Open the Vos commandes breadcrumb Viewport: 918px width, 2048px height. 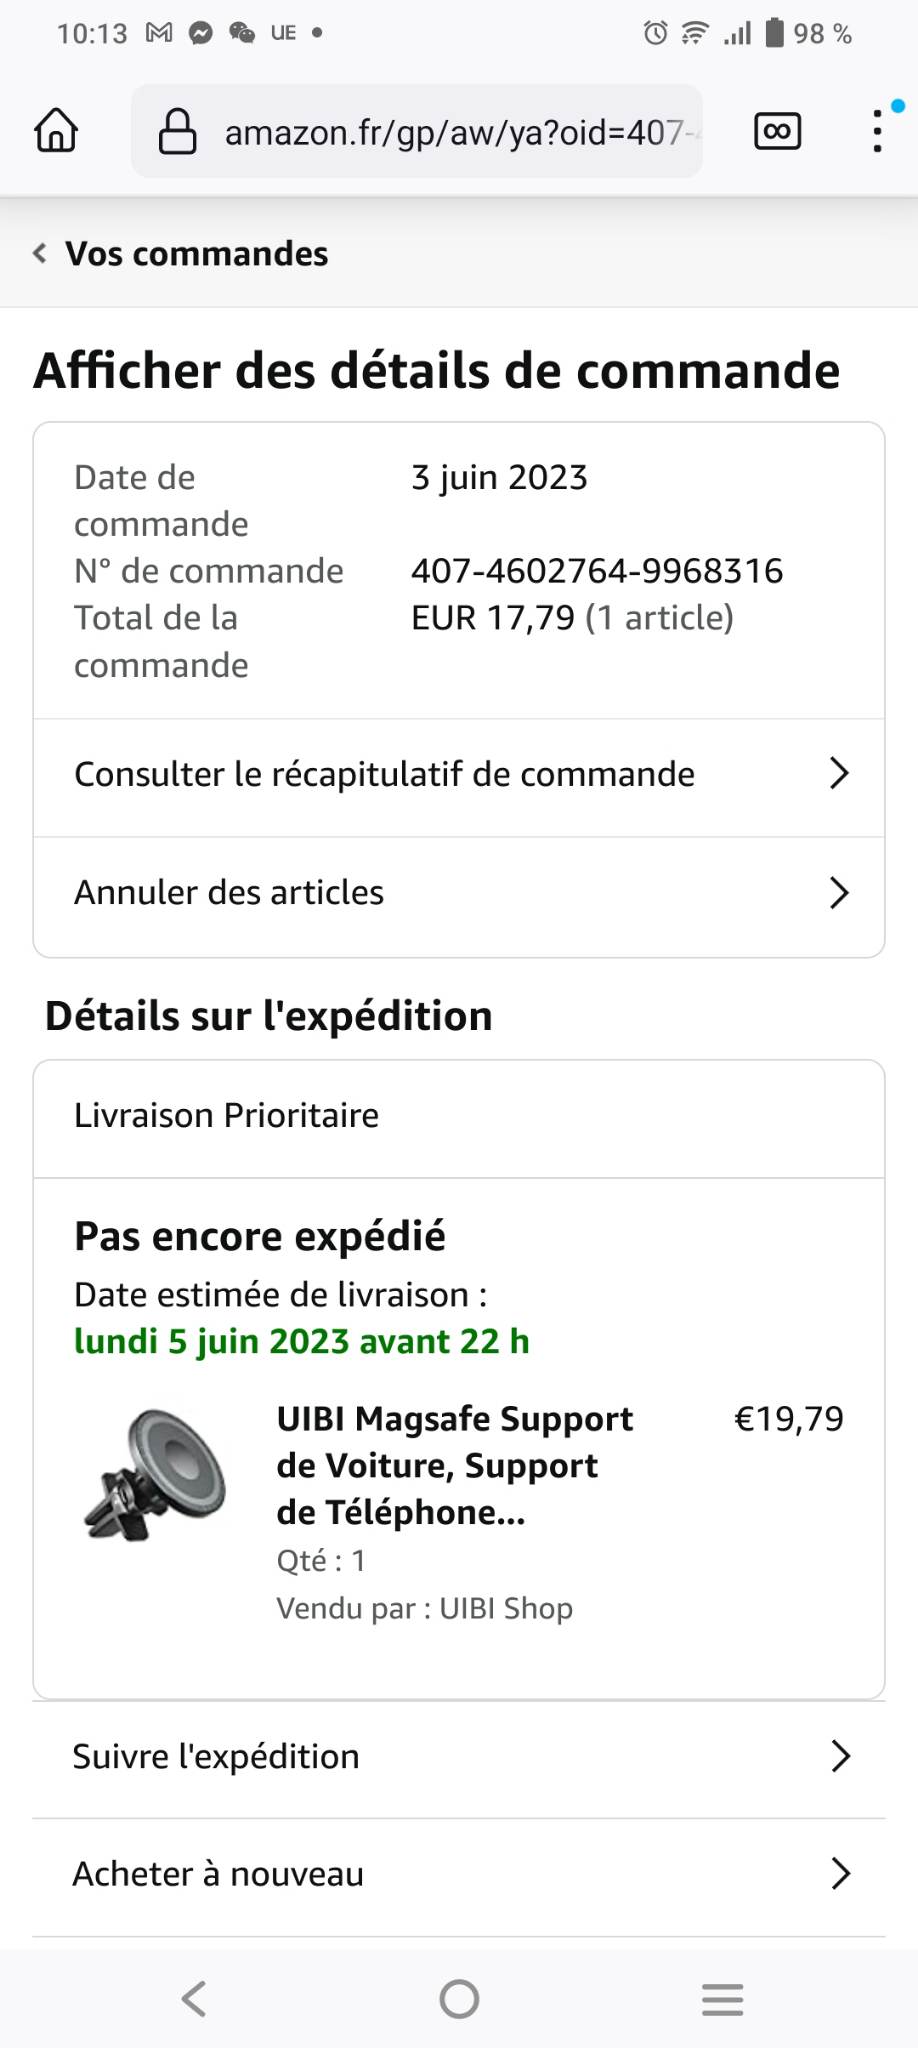[x=196, y=254]
